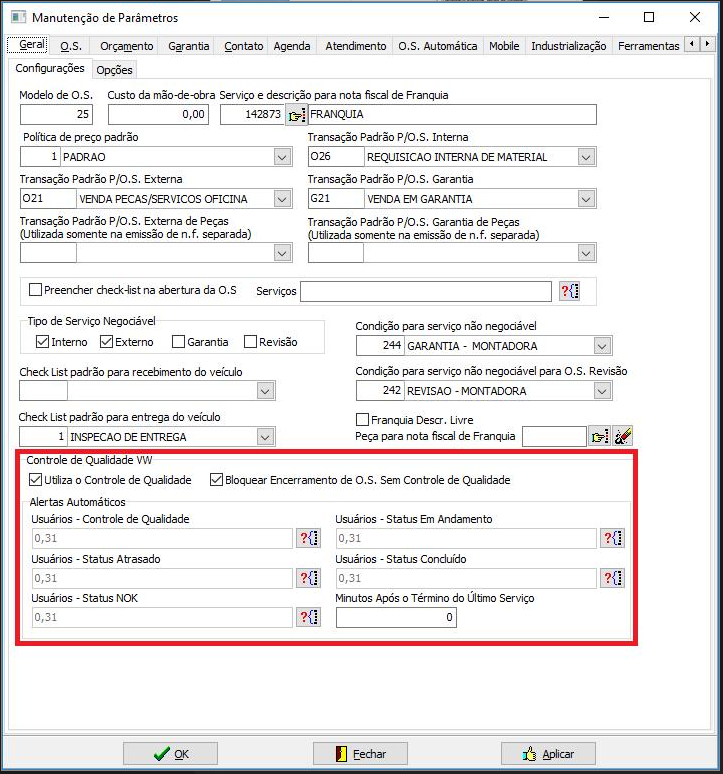The width and height of the screenshot is (723, 774).
Task: Open Serviços search helper icon
Action: tap(570, 291)
